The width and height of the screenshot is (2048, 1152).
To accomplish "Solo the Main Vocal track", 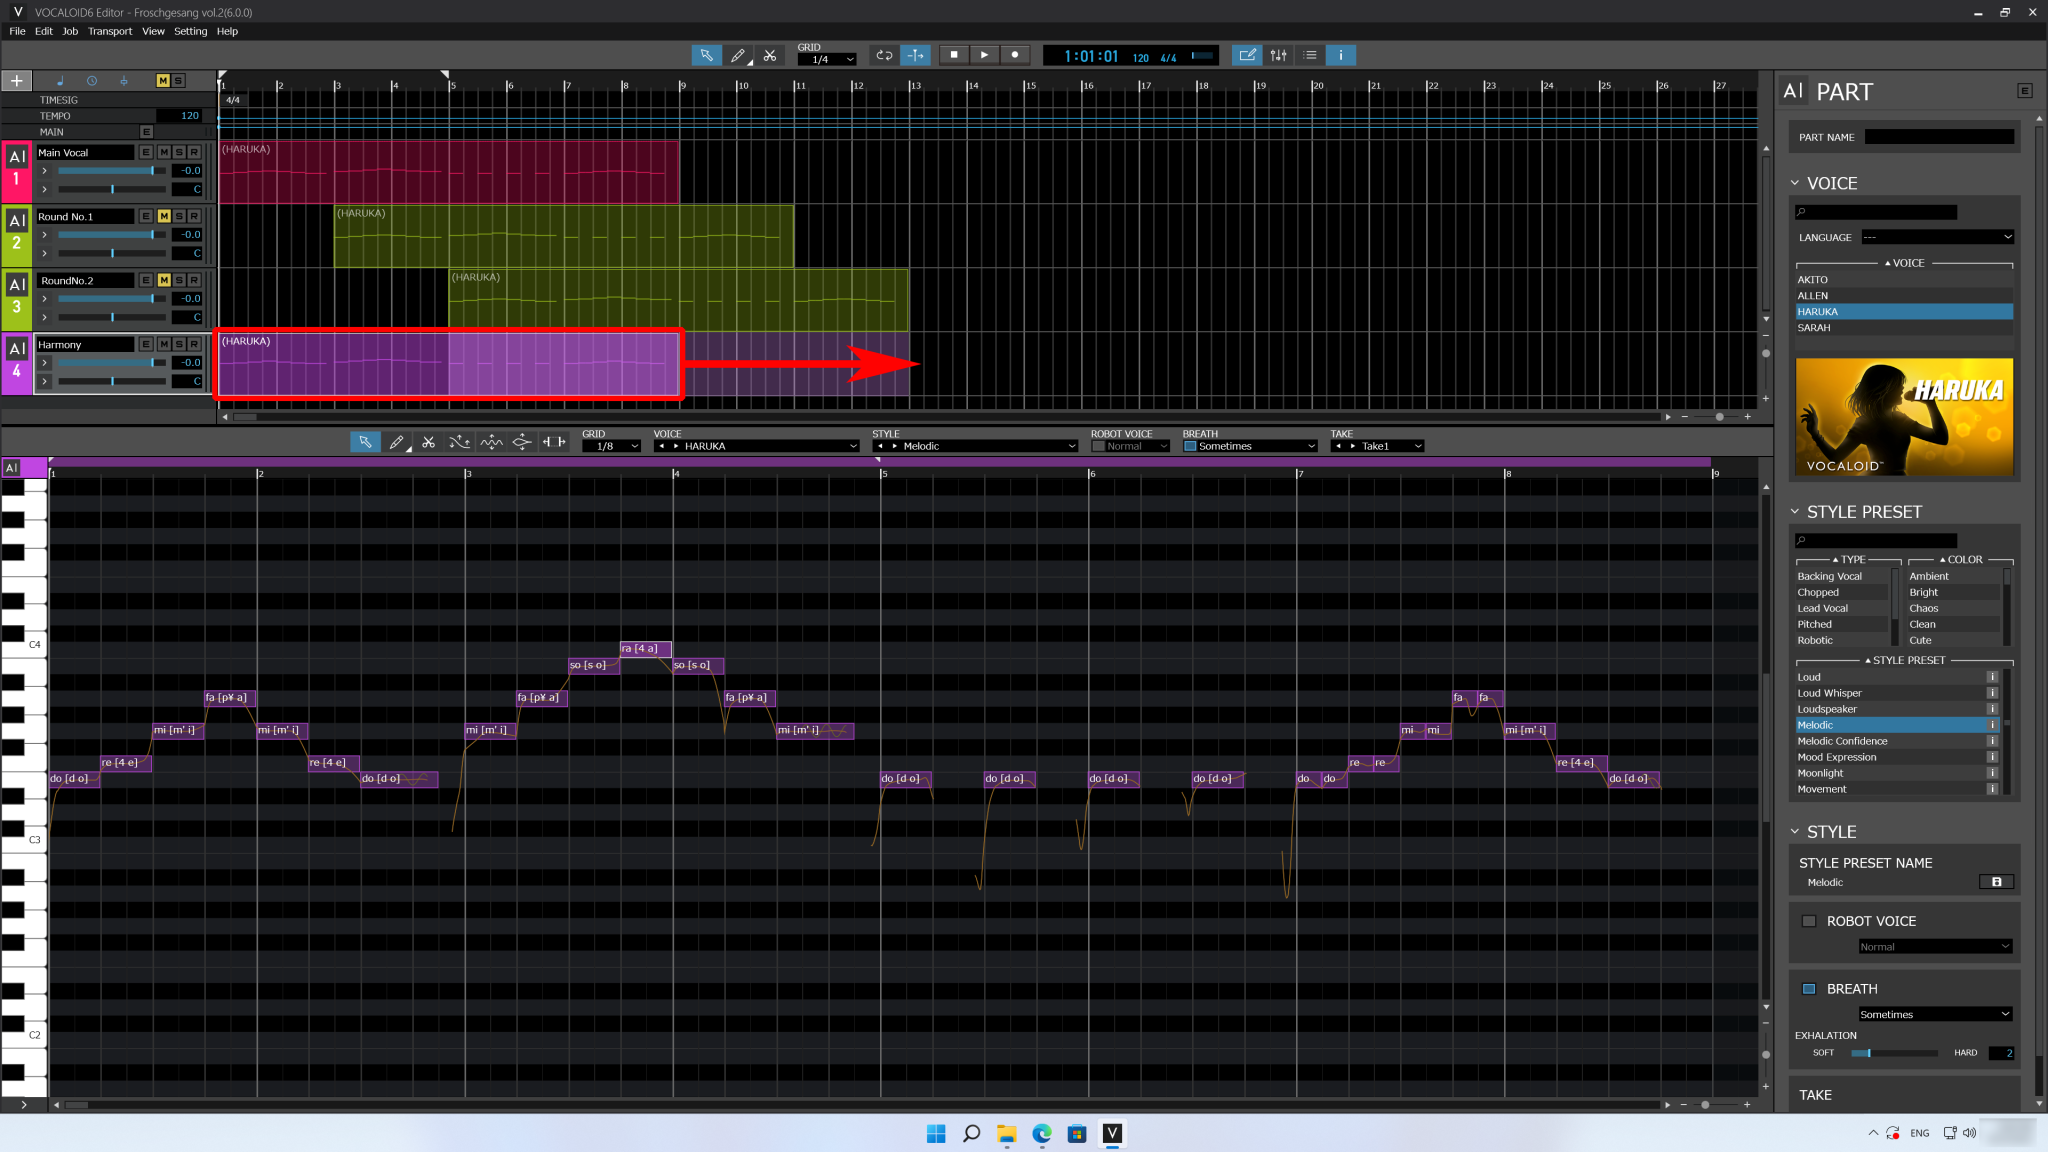I will 179,152.
